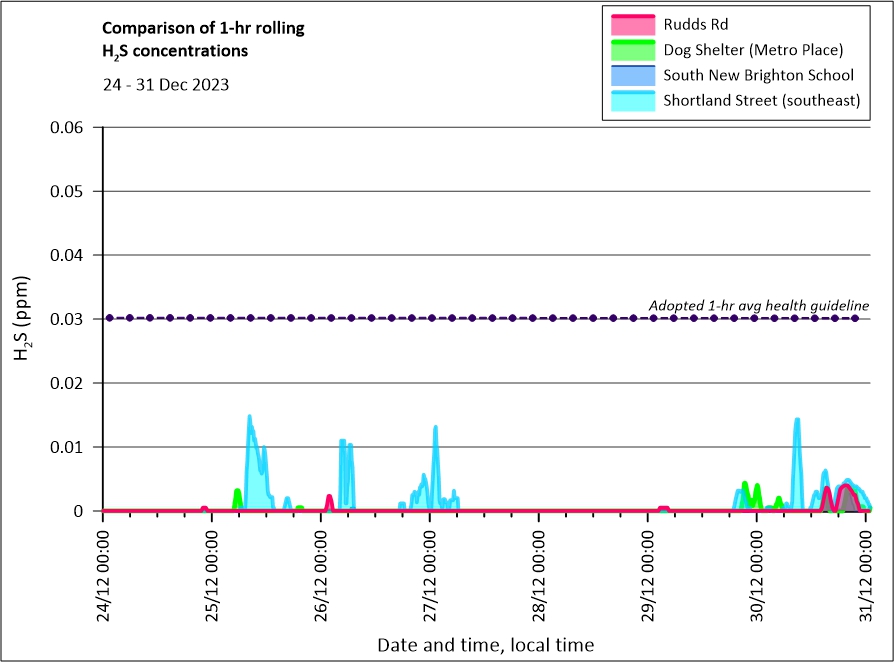Click the chart title 'Comparison of 1-hr rolling'
Screen dimensions: 894x662
tap(203, 28)
